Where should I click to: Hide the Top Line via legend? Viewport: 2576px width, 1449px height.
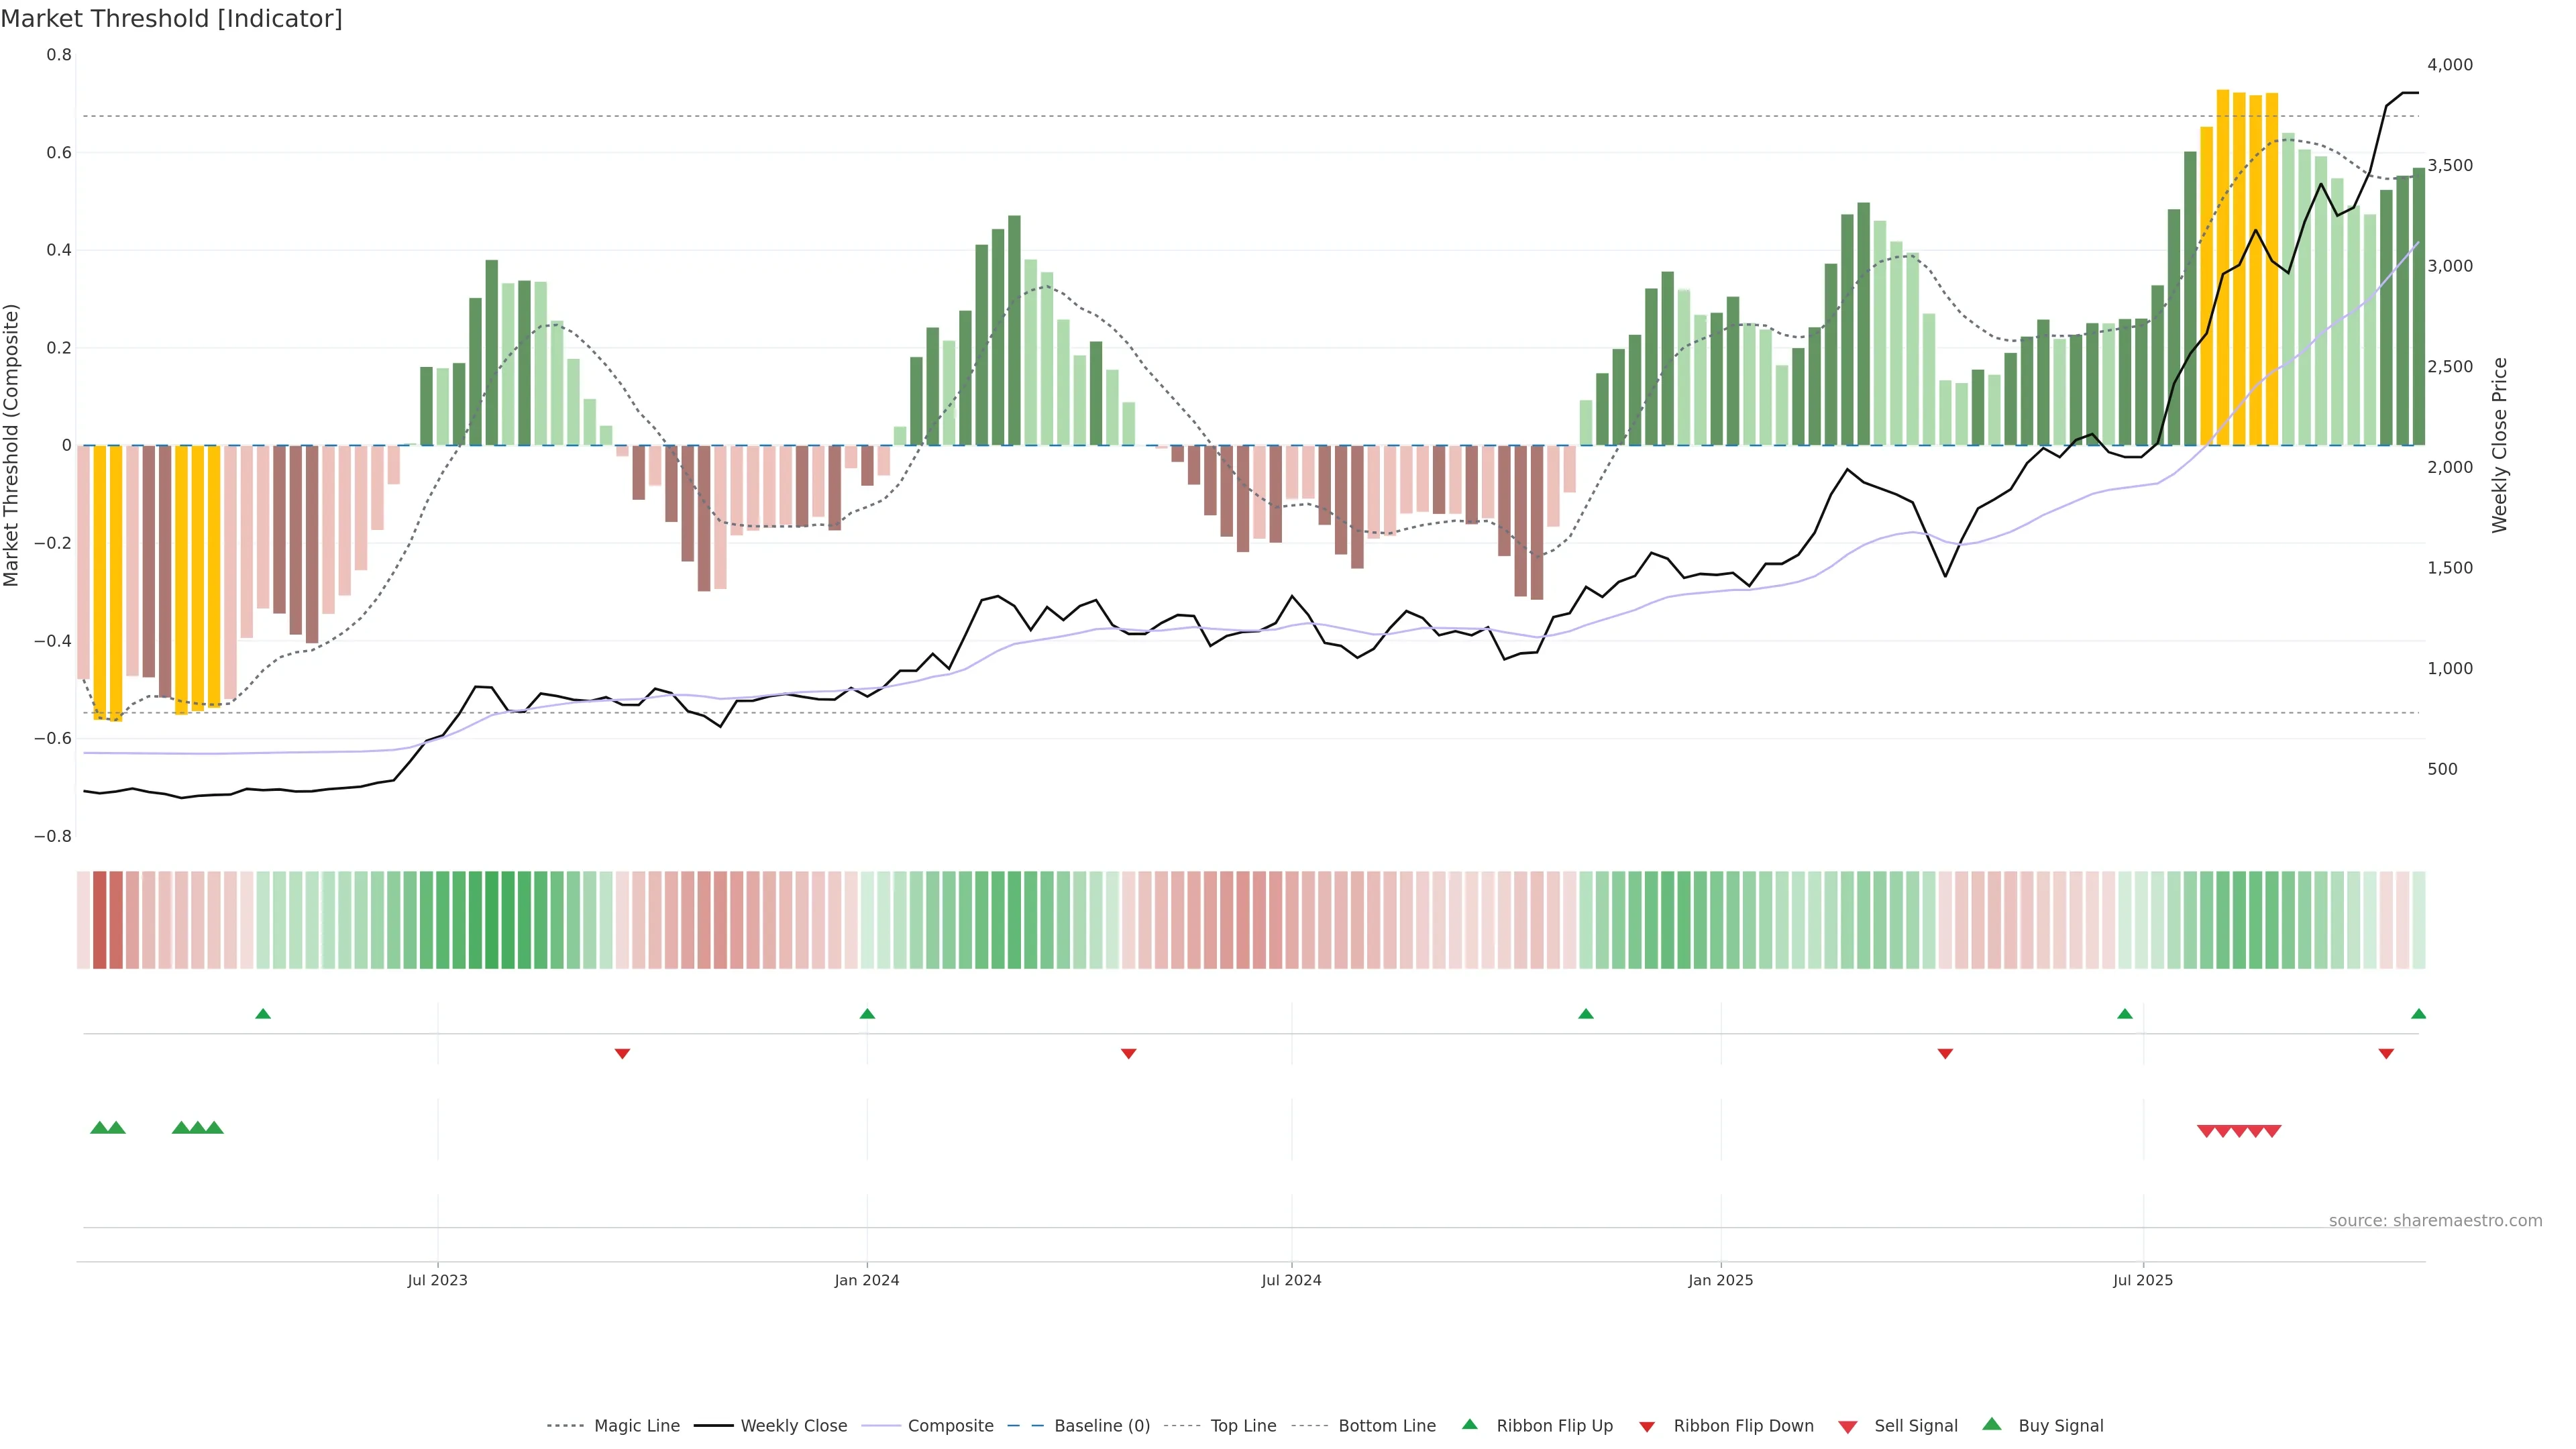click(1243, 1426)
